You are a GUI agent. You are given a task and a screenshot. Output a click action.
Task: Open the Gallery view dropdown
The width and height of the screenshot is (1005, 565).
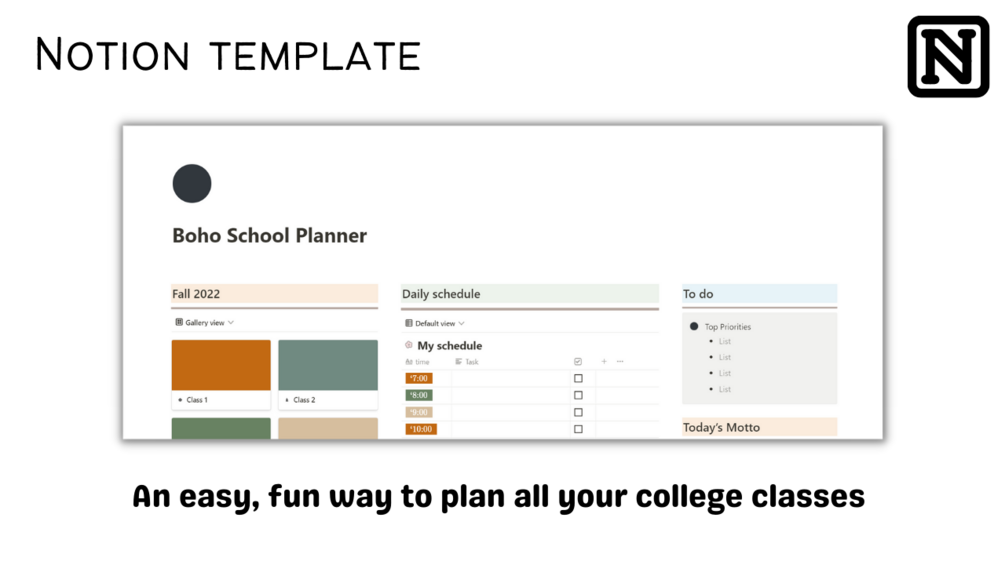[205, 323]
